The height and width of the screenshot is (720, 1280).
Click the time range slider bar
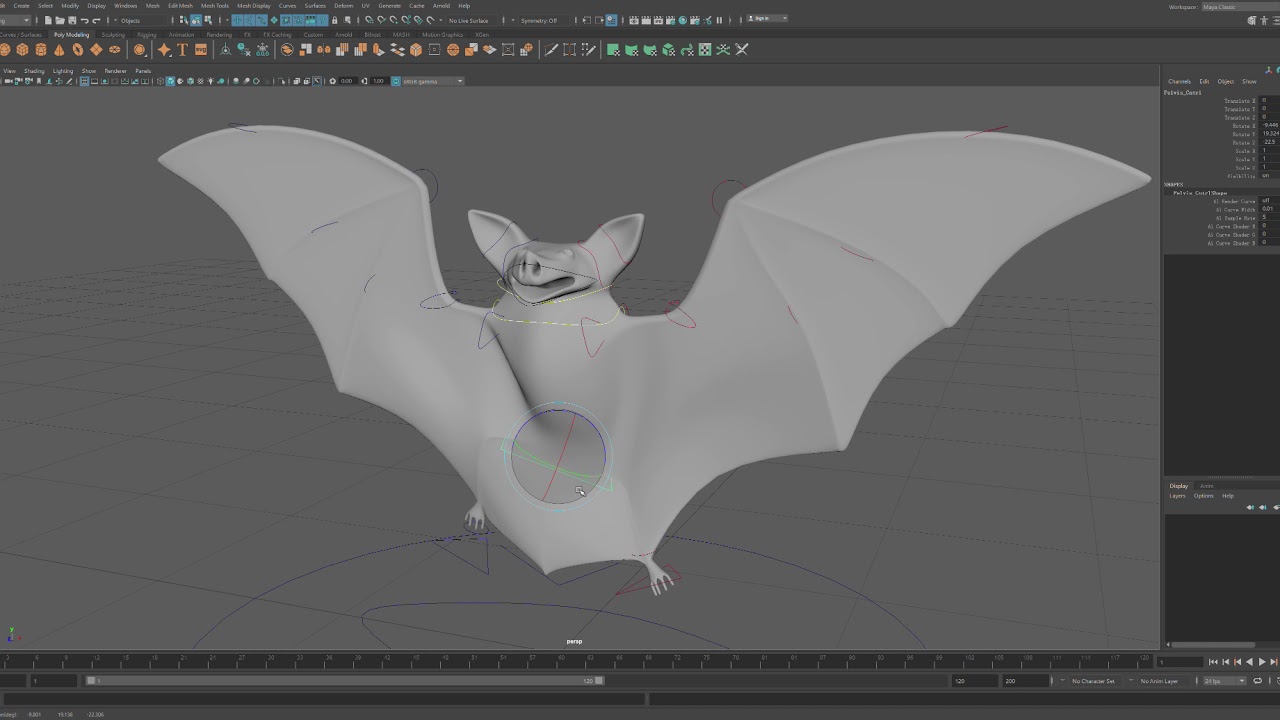pos(345,681)
